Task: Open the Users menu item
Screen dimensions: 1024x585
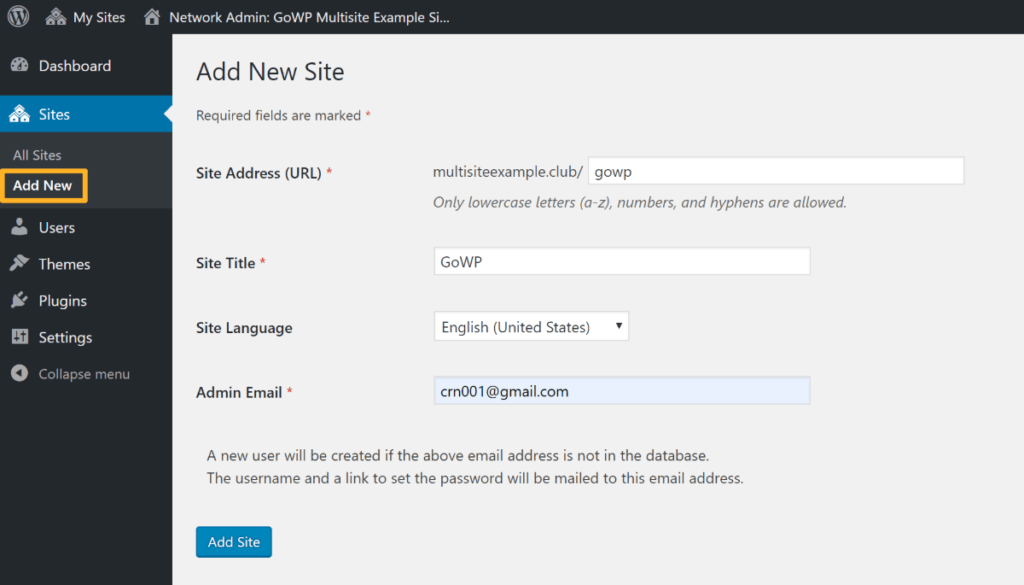Action: pyautogui.click(x=86, y=227)
